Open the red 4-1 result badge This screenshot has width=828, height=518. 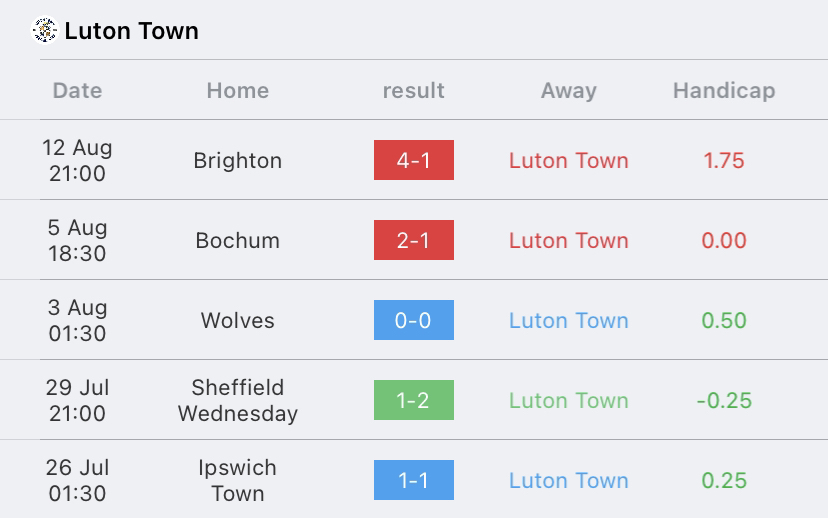(x=413, y=160)
